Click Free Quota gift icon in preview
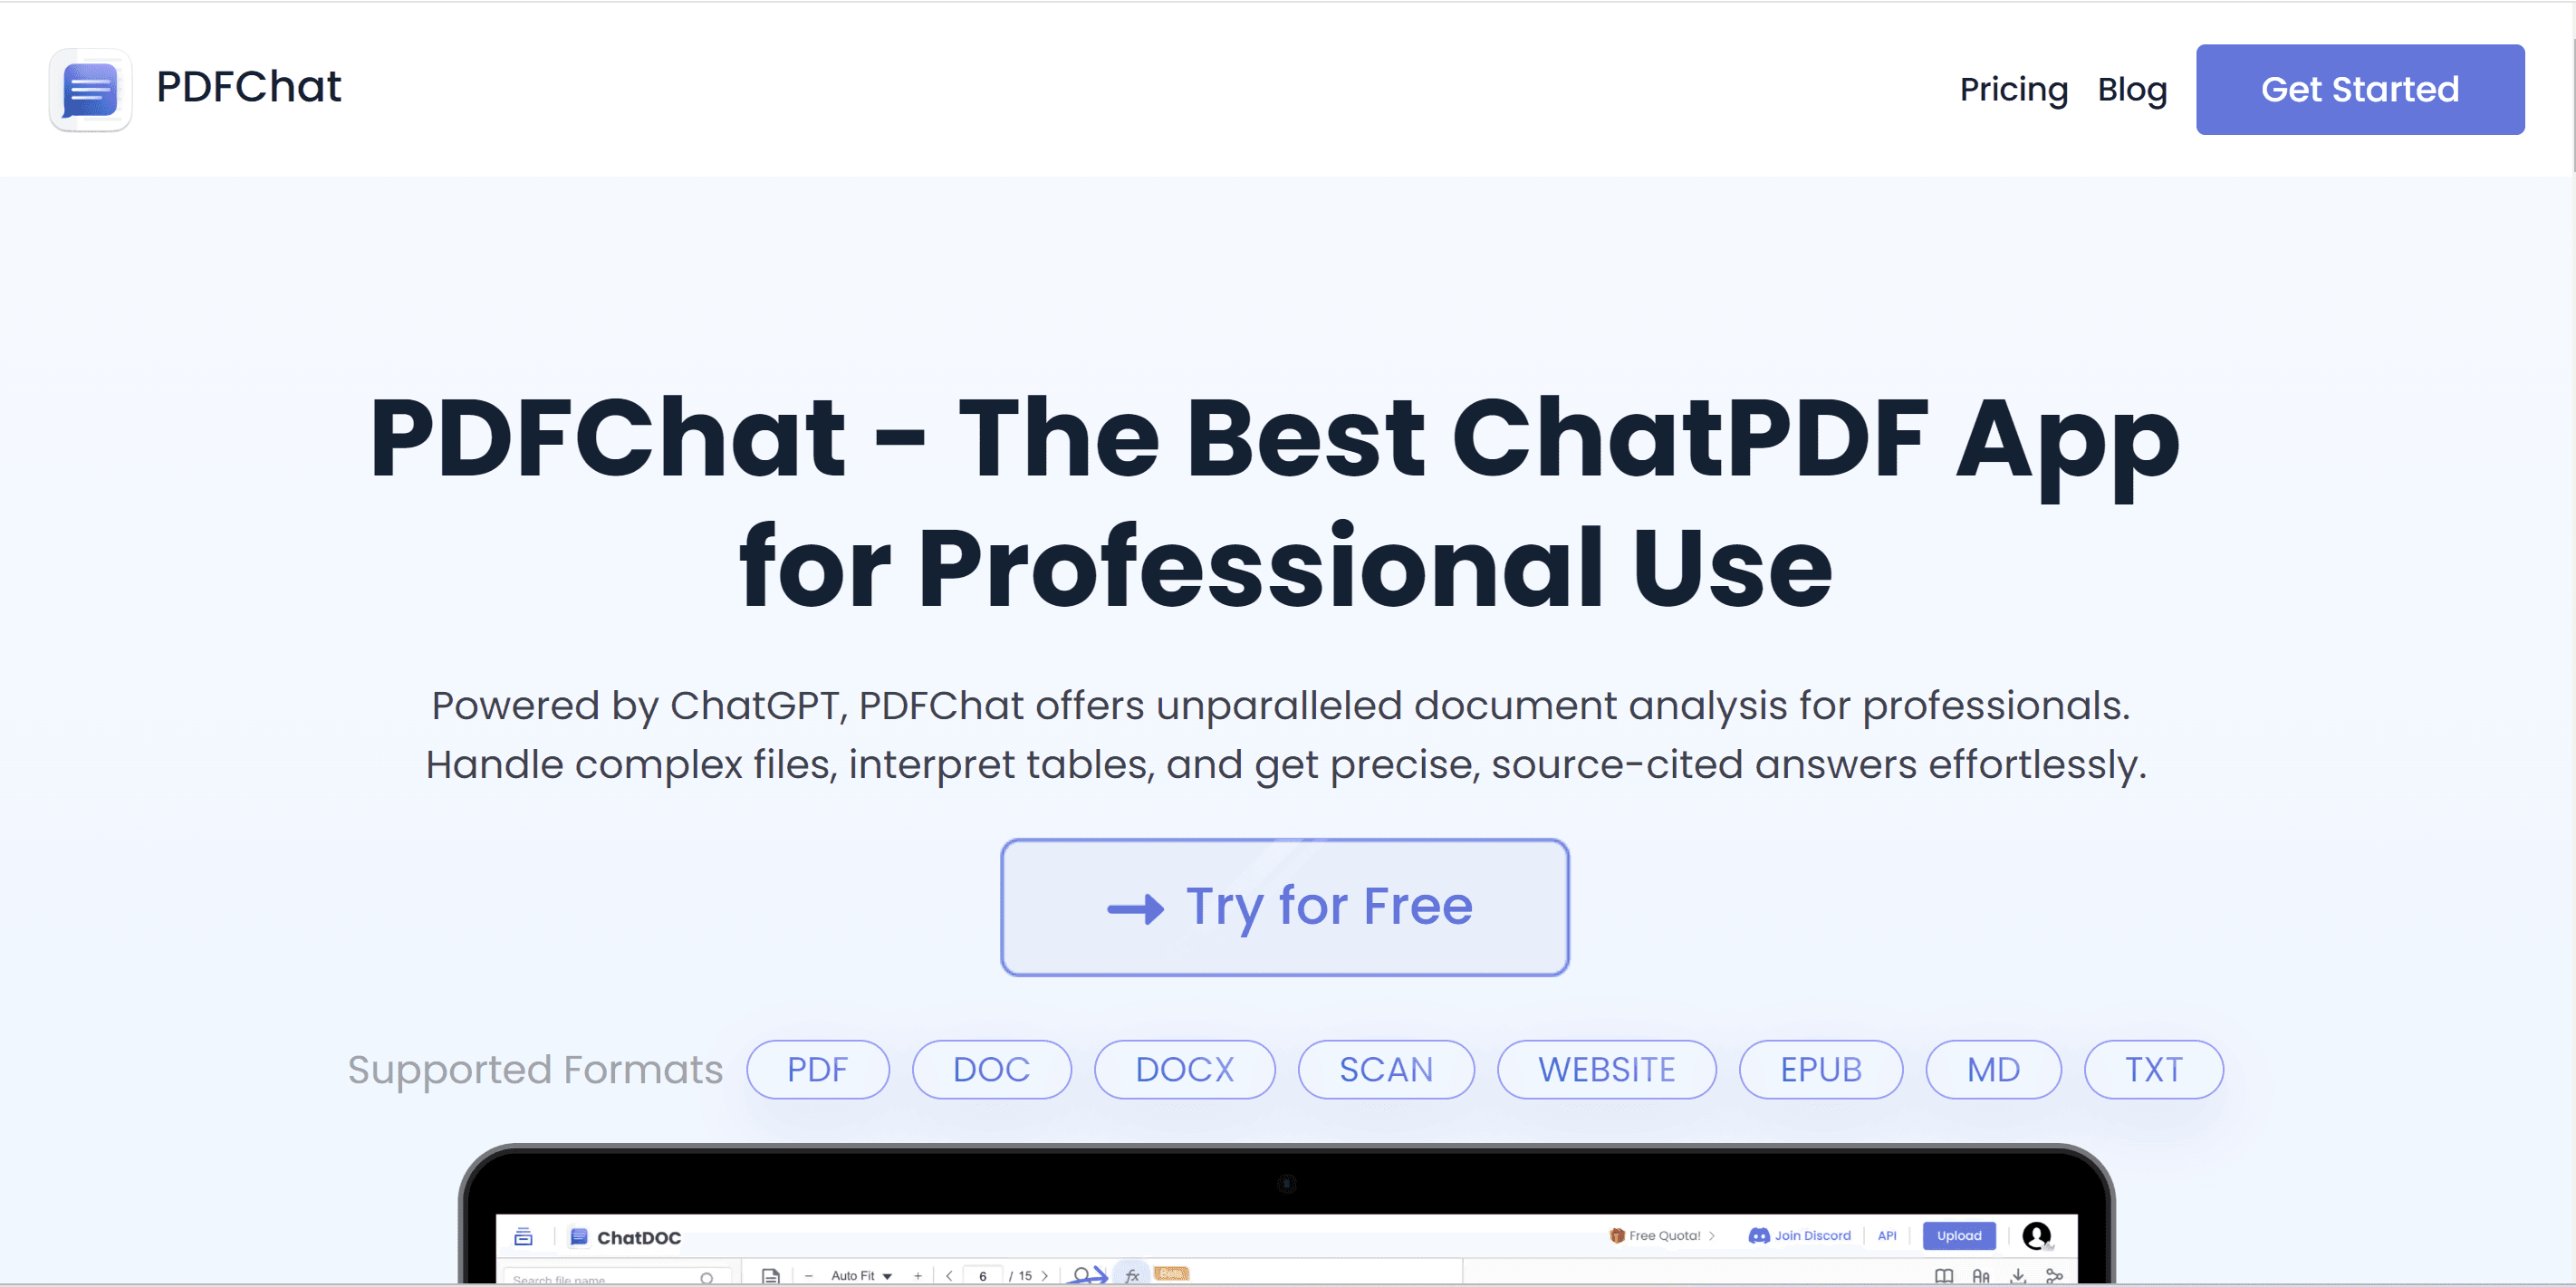 click(x=1617, y=1235)
